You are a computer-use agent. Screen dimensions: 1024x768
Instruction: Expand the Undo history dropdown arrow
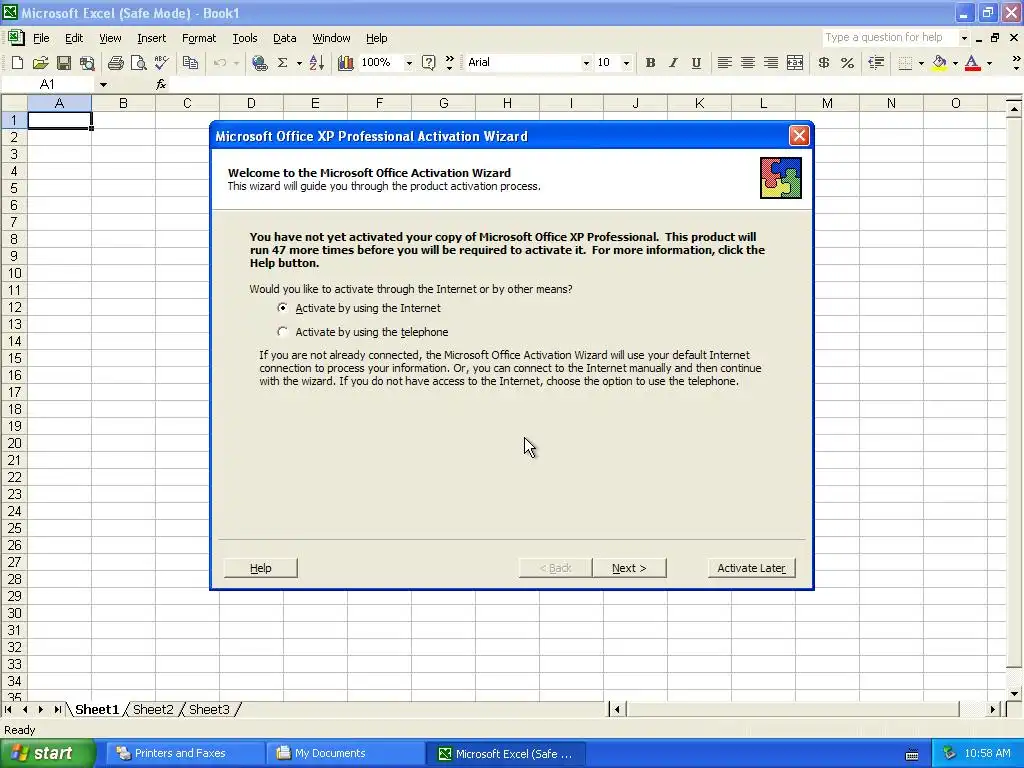coord(236,63)
